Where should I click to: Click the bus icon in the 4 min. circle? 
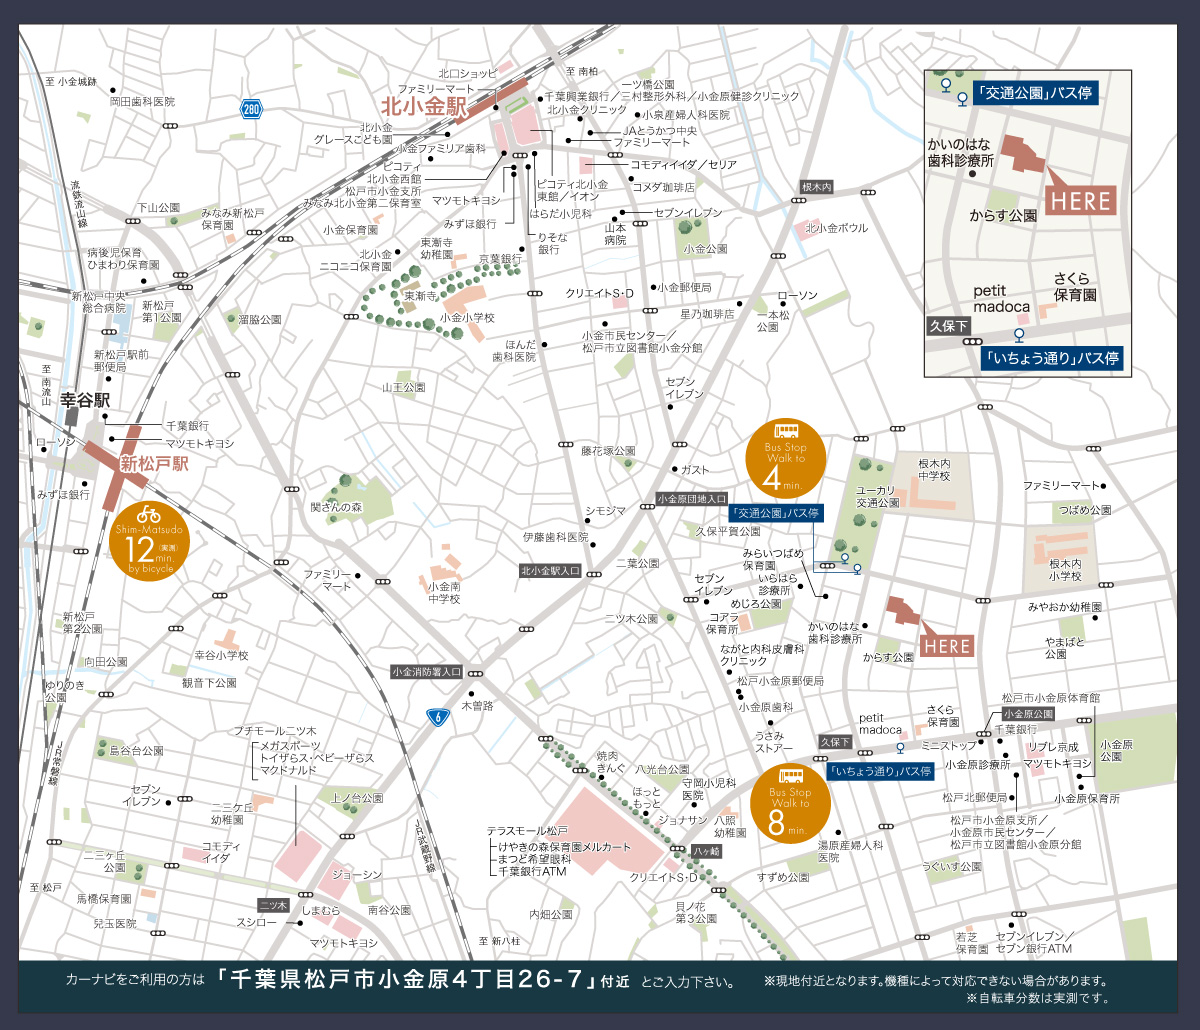coord(789,432)
